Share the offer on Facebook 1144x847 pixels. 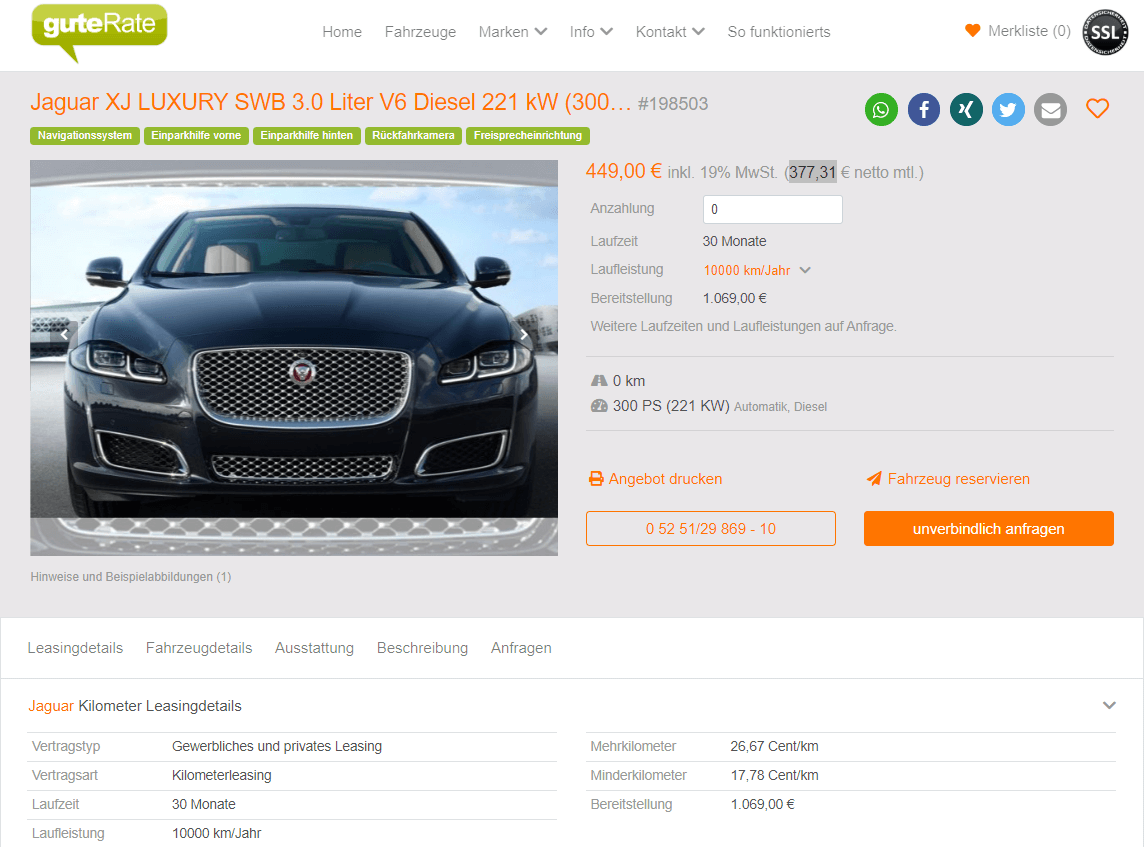924,110
